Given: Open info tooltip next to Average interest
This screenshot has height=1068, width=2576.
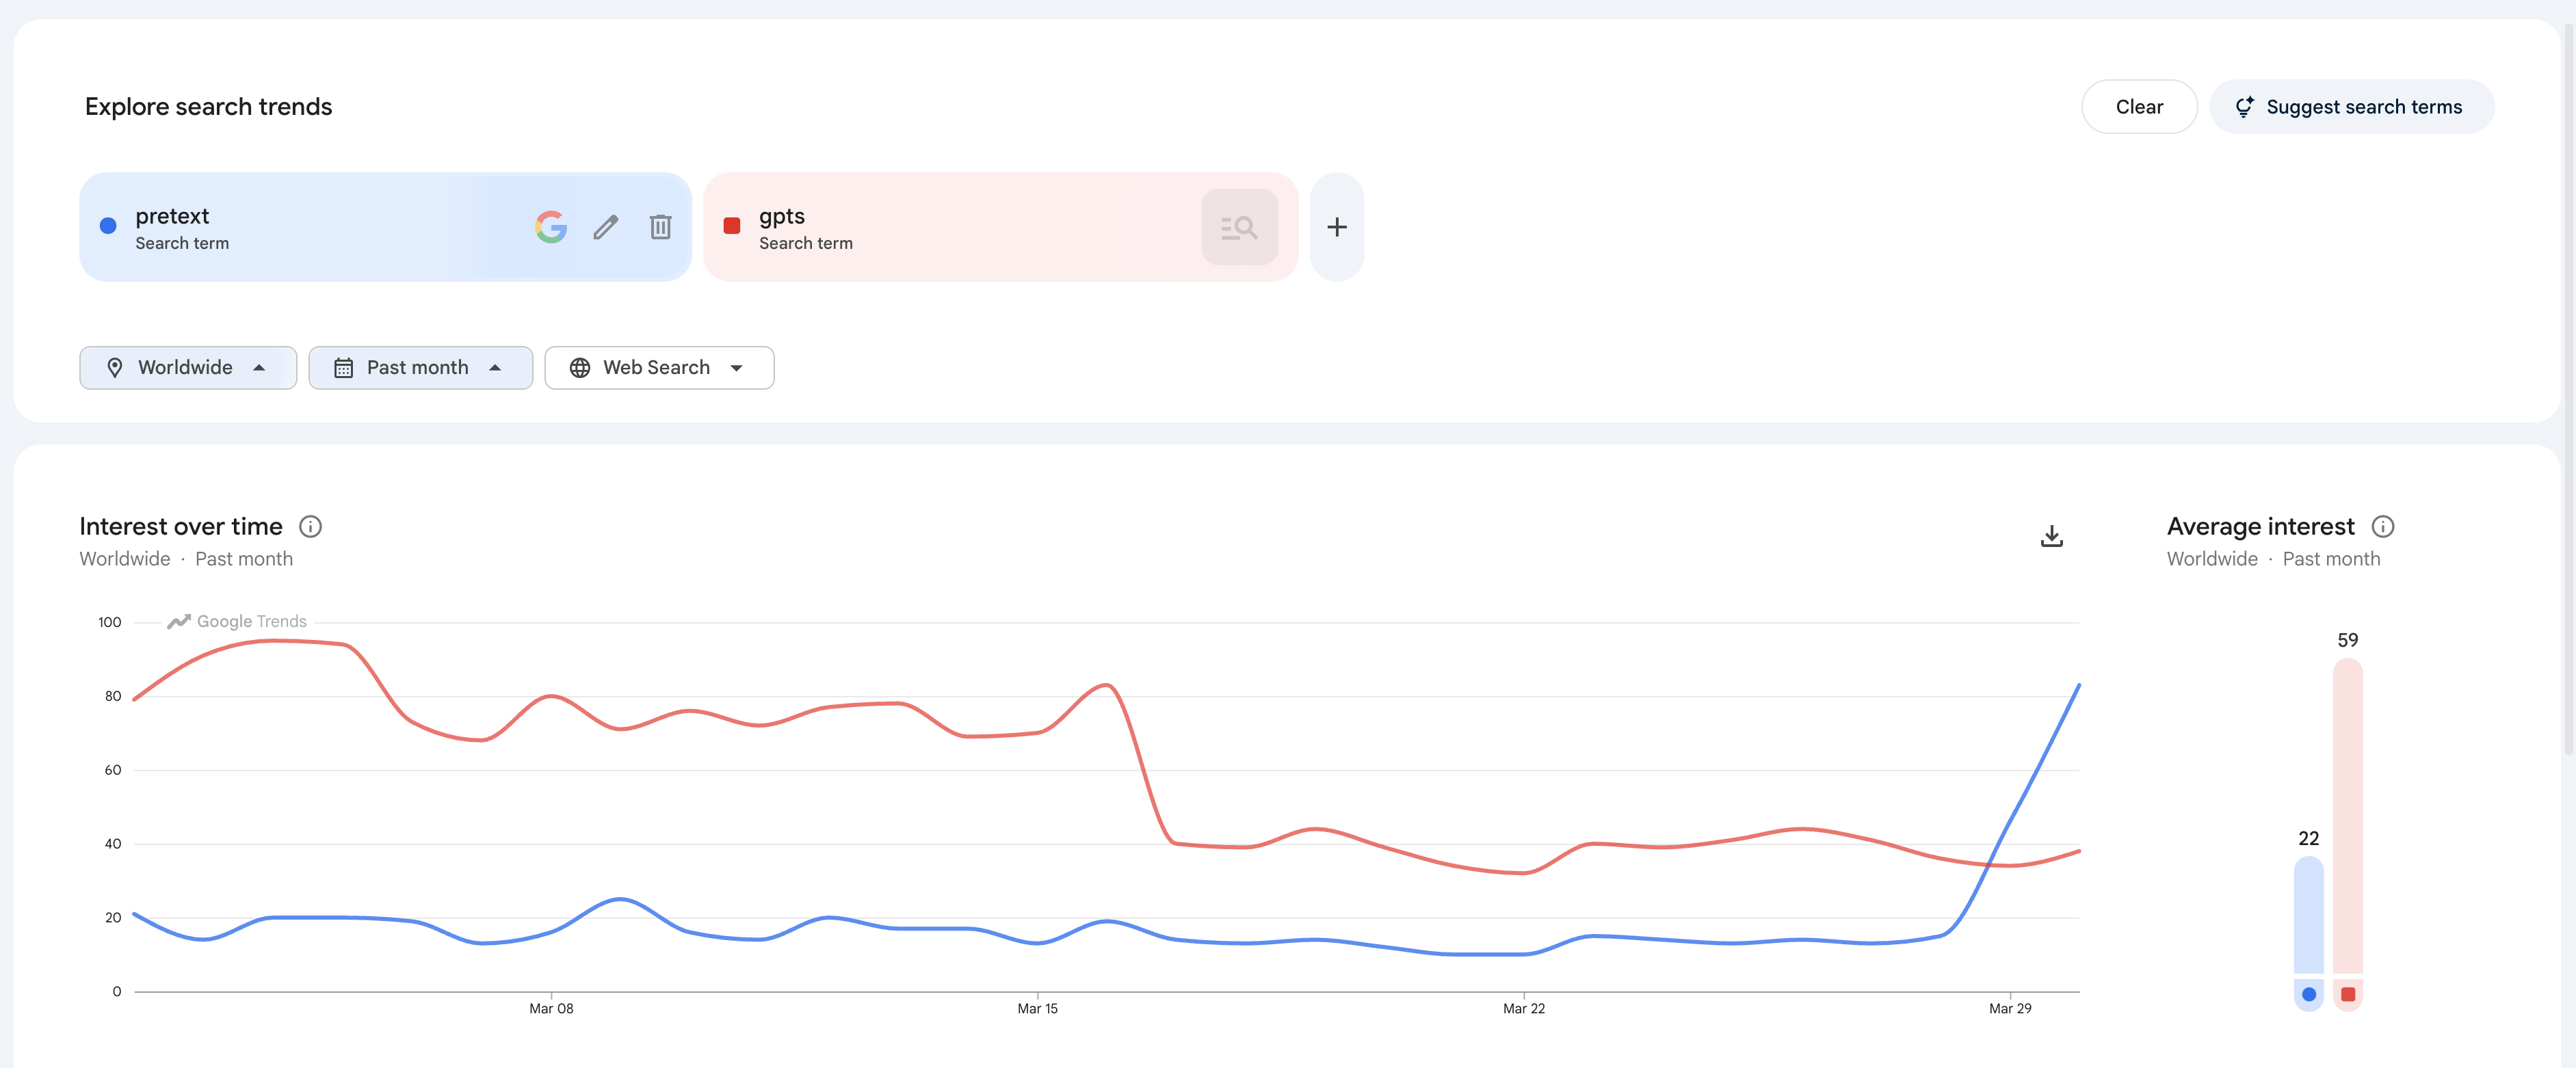Looking at the screenshot, I should tap(2382, 526).
